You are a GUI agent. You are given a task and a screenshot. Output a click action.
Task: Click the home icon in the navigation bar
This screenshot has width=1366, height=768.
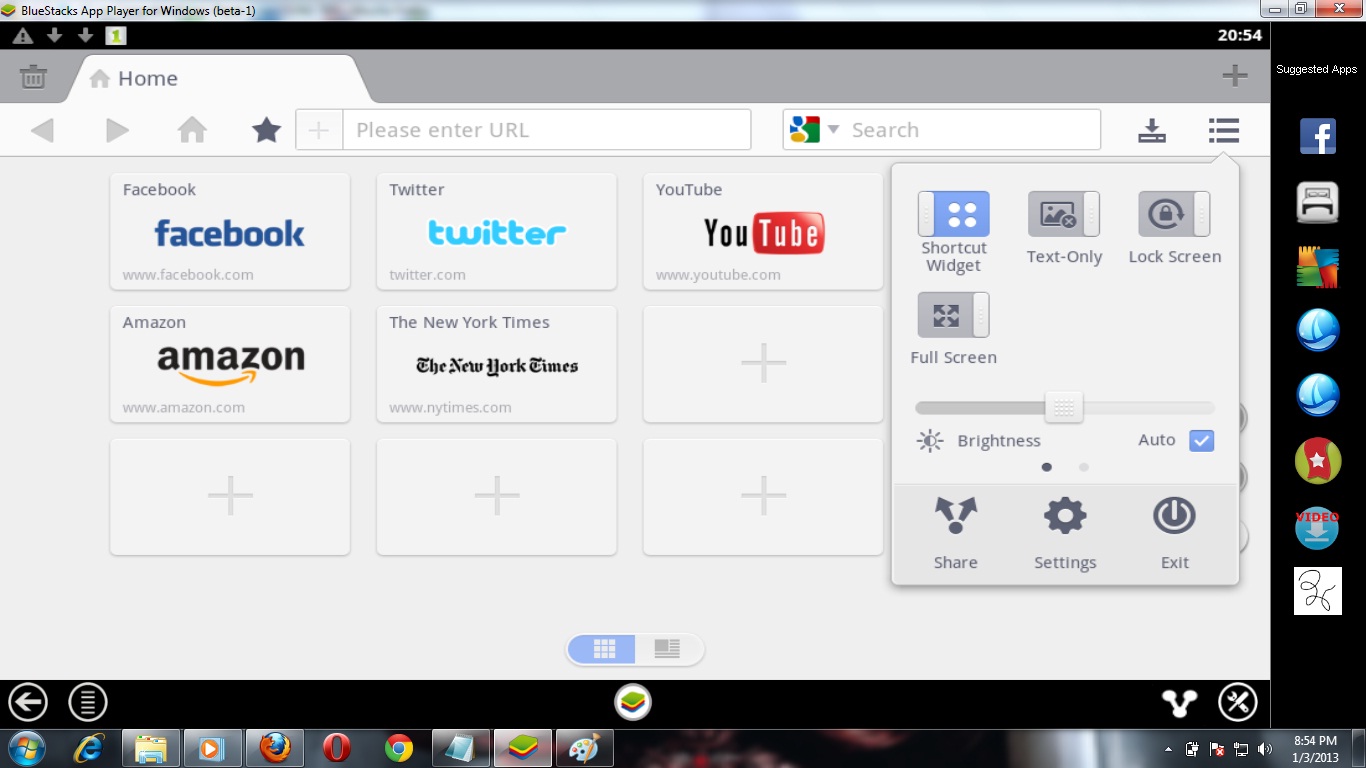coord(192,130)
